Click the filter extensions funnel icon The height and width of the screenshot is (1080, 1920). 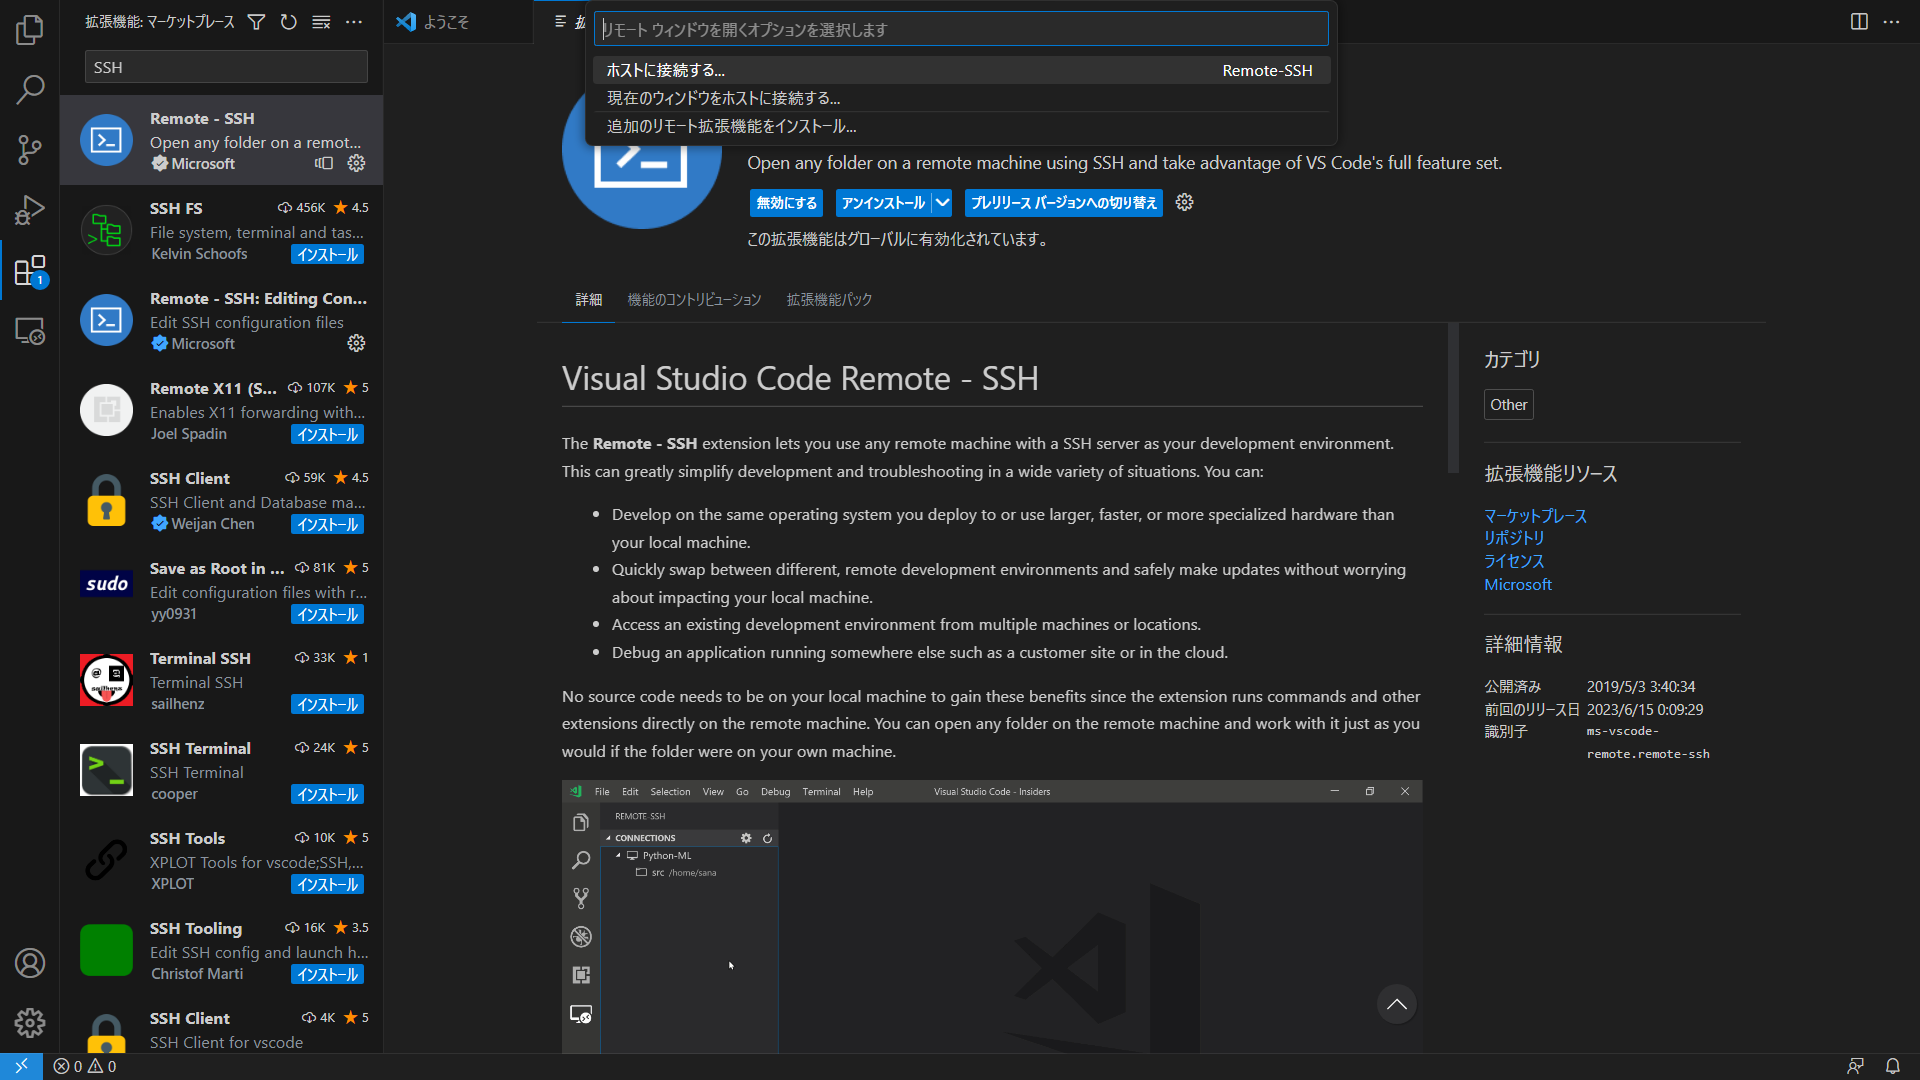click(x=257, y=22)
